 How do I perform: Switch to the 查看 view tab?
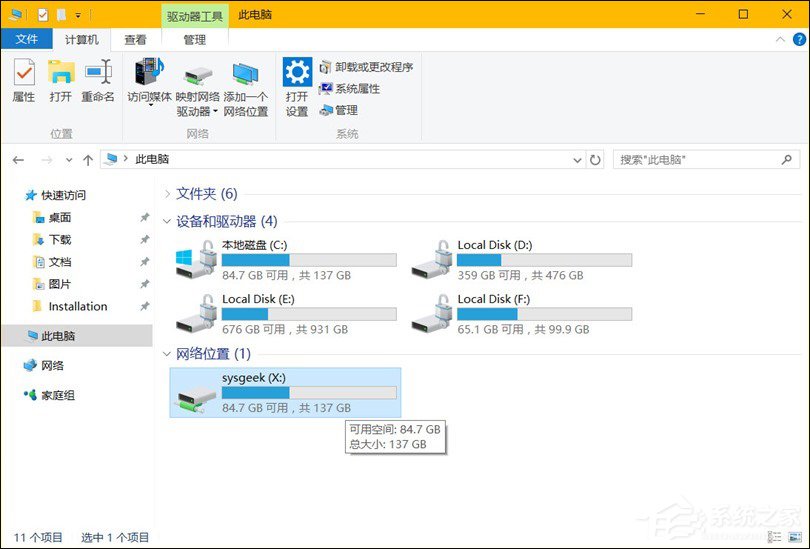tap(135, 39)
